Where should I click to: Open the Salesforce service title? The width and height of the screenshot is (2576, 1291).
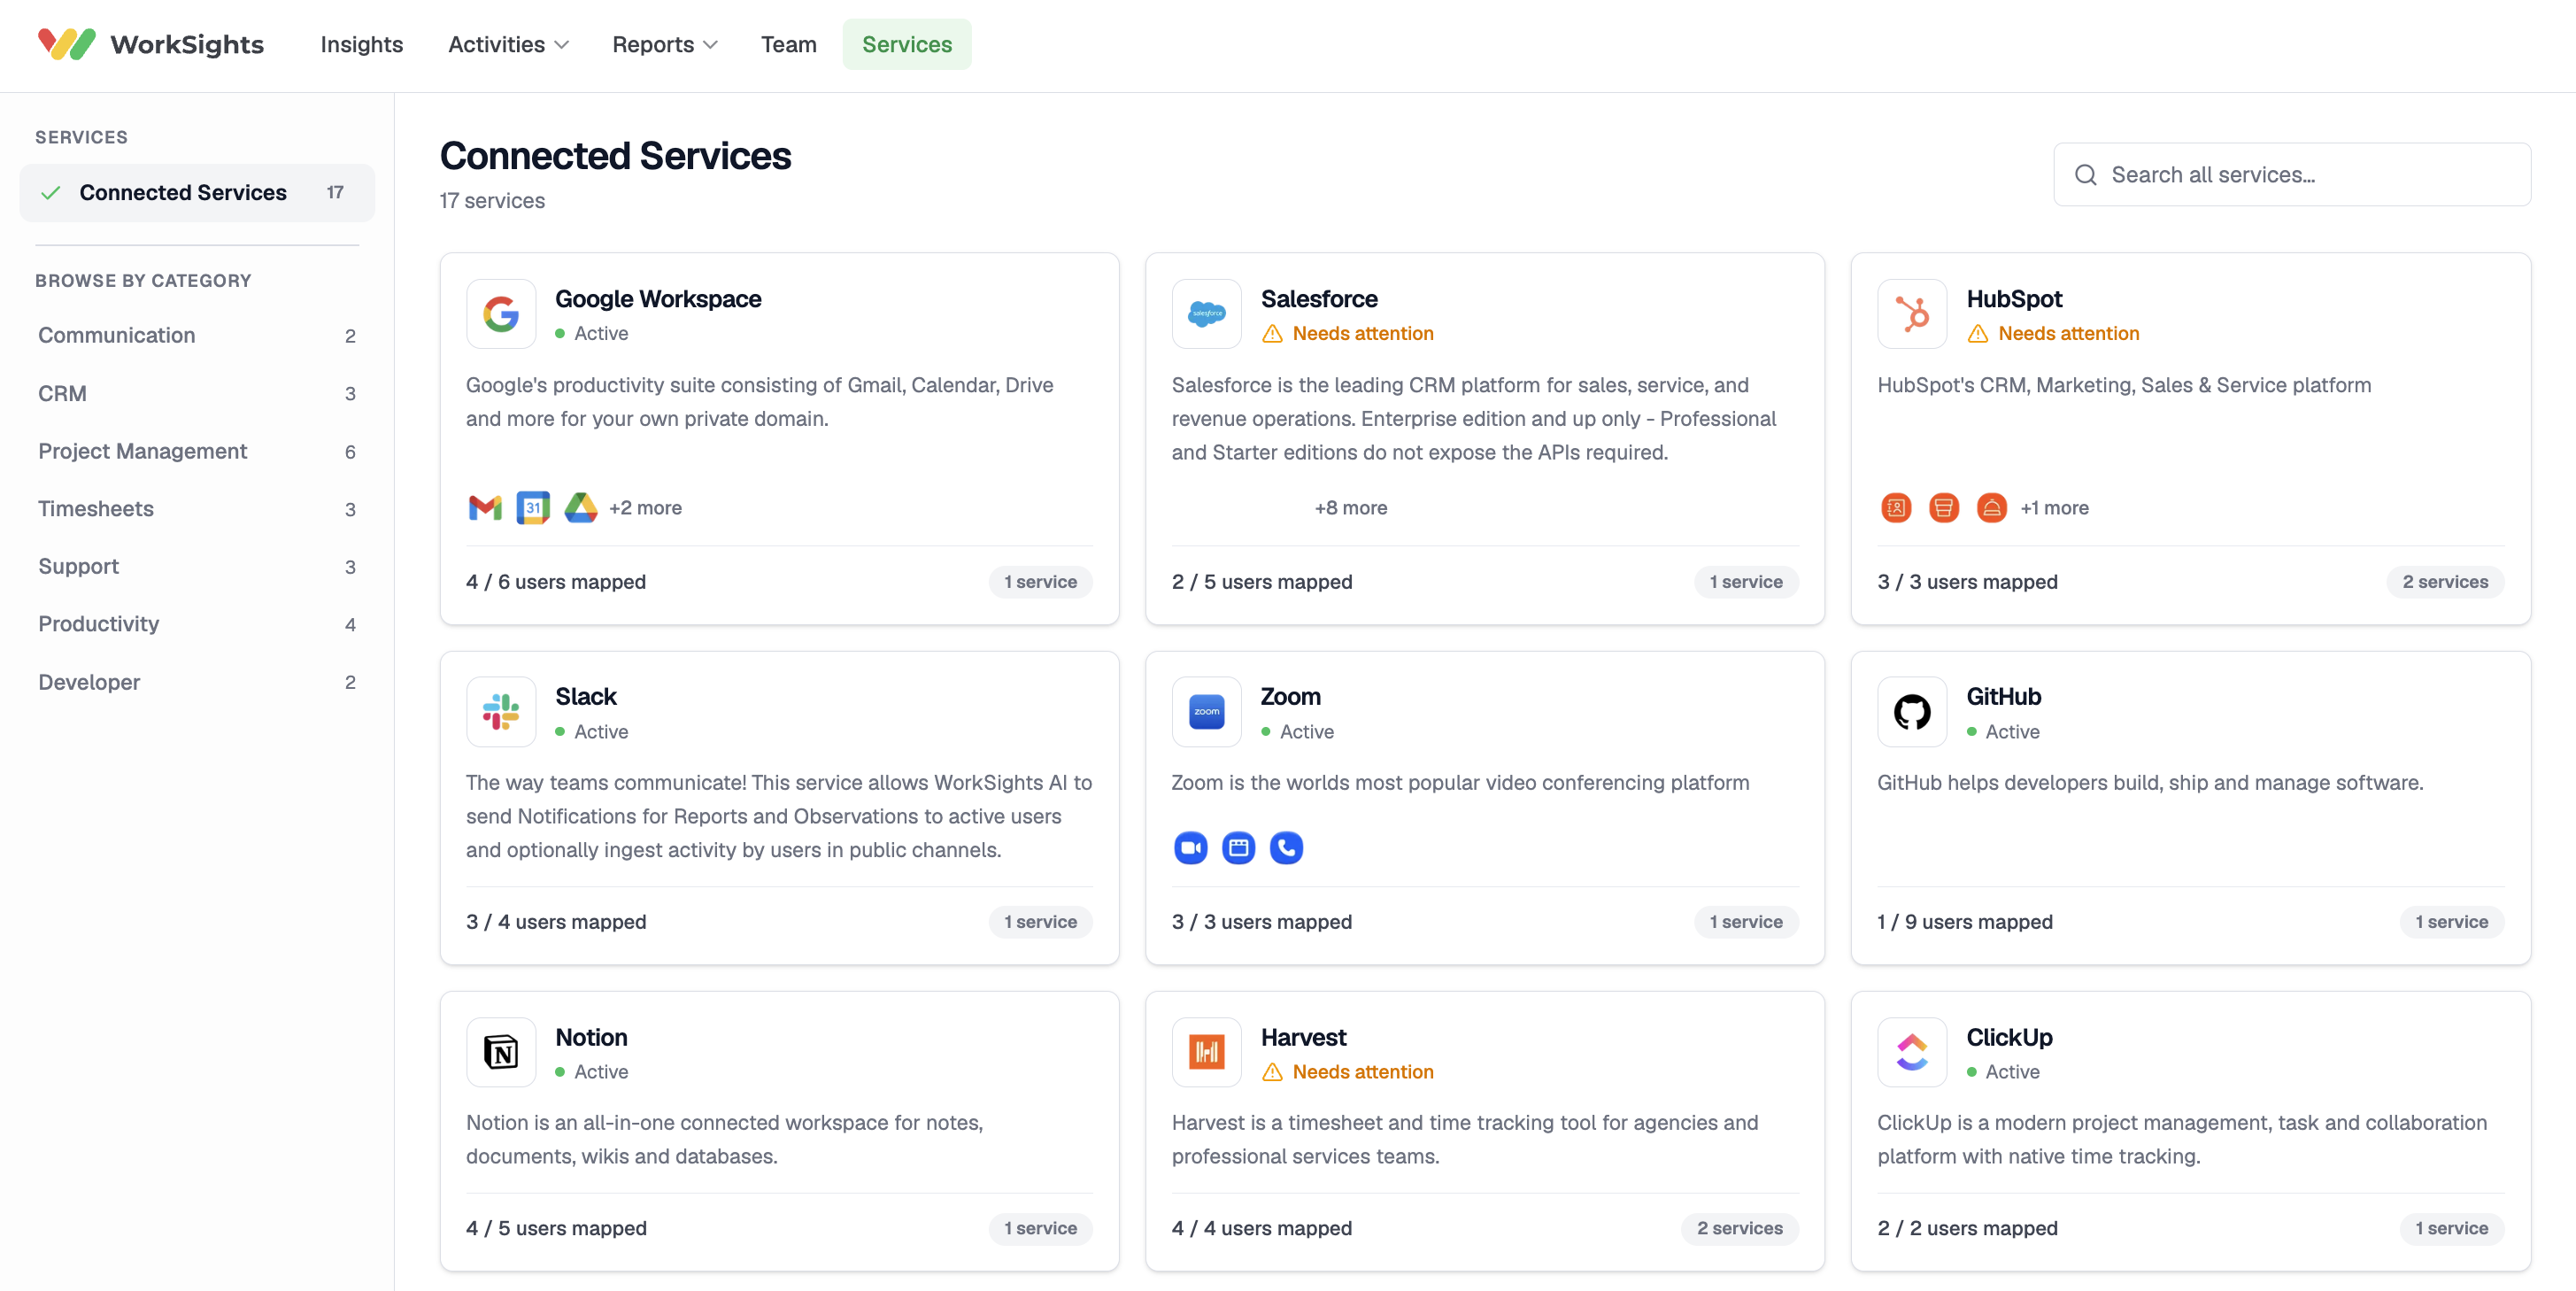tap(1319, 299)
